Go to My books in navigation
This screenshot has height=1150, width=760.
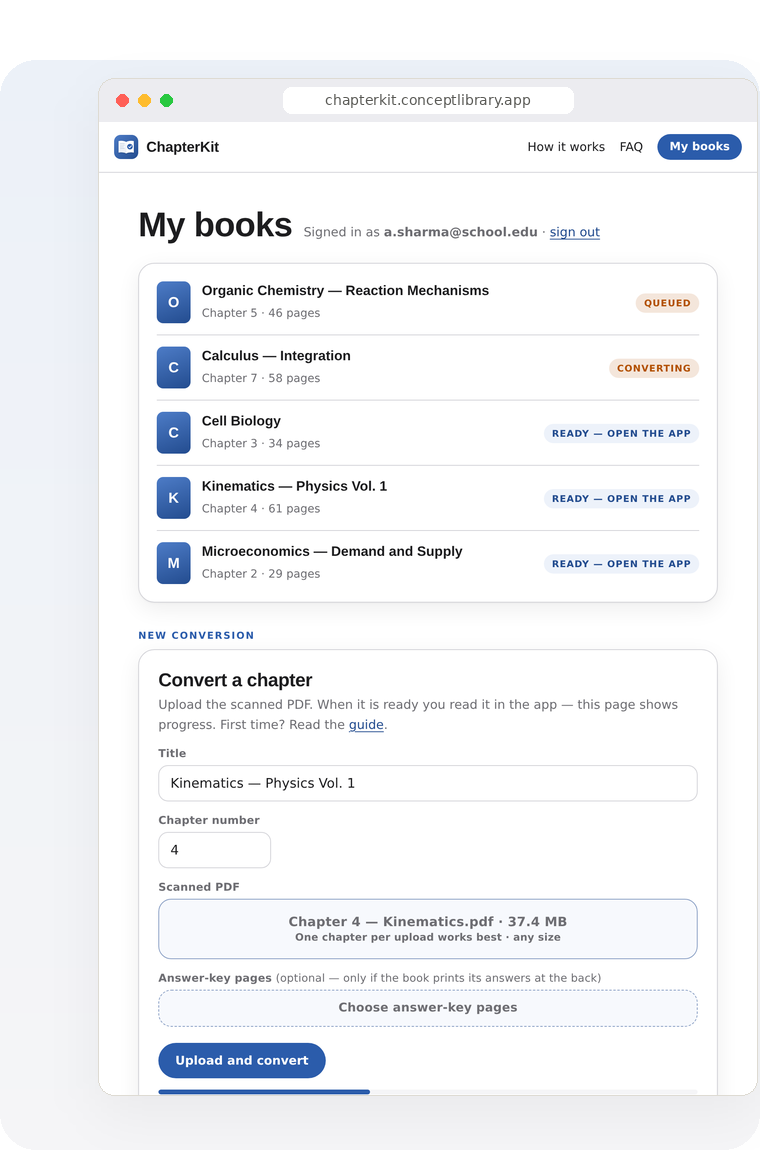tap(699, 147)
